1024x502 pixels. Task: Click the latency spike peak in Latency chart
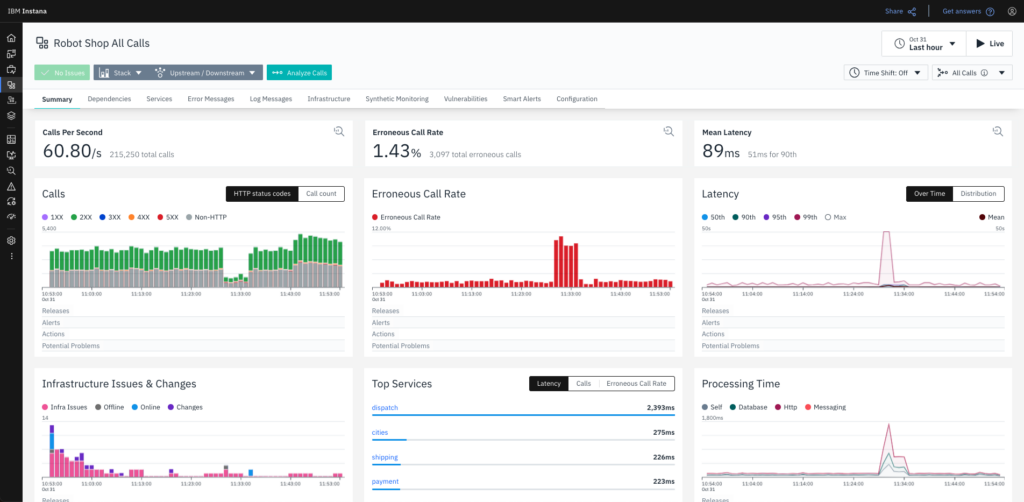[886, 233]
